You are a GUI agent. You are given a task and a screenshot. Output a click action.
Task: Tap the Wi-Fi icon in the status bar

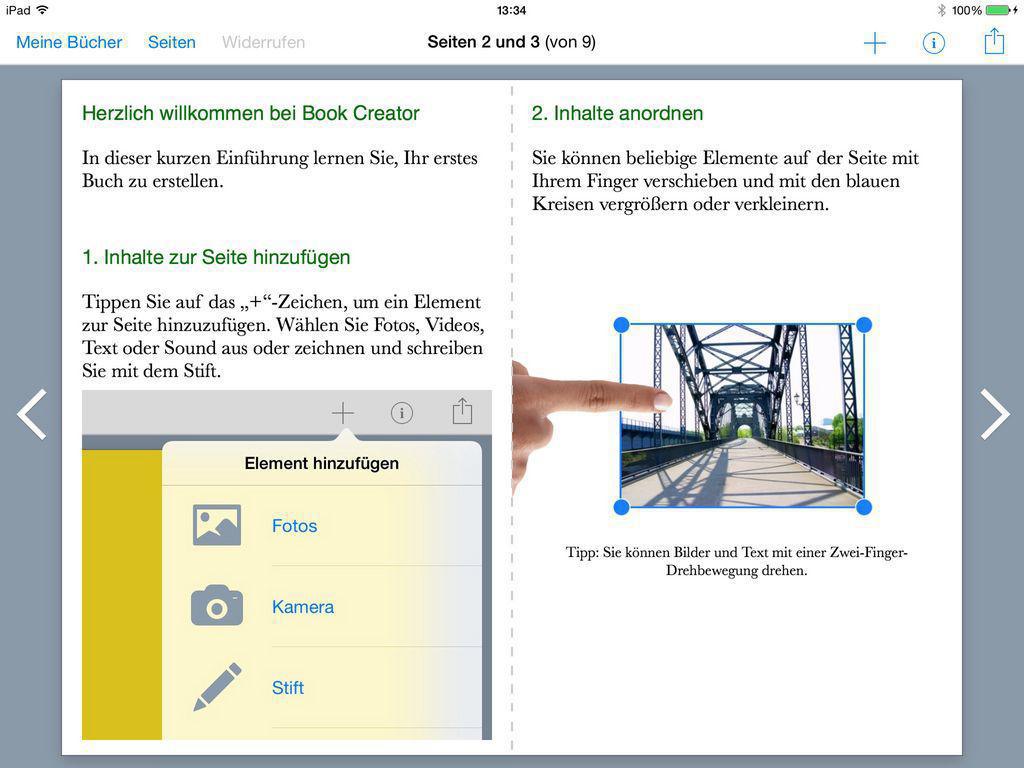(x=39, y=9)
